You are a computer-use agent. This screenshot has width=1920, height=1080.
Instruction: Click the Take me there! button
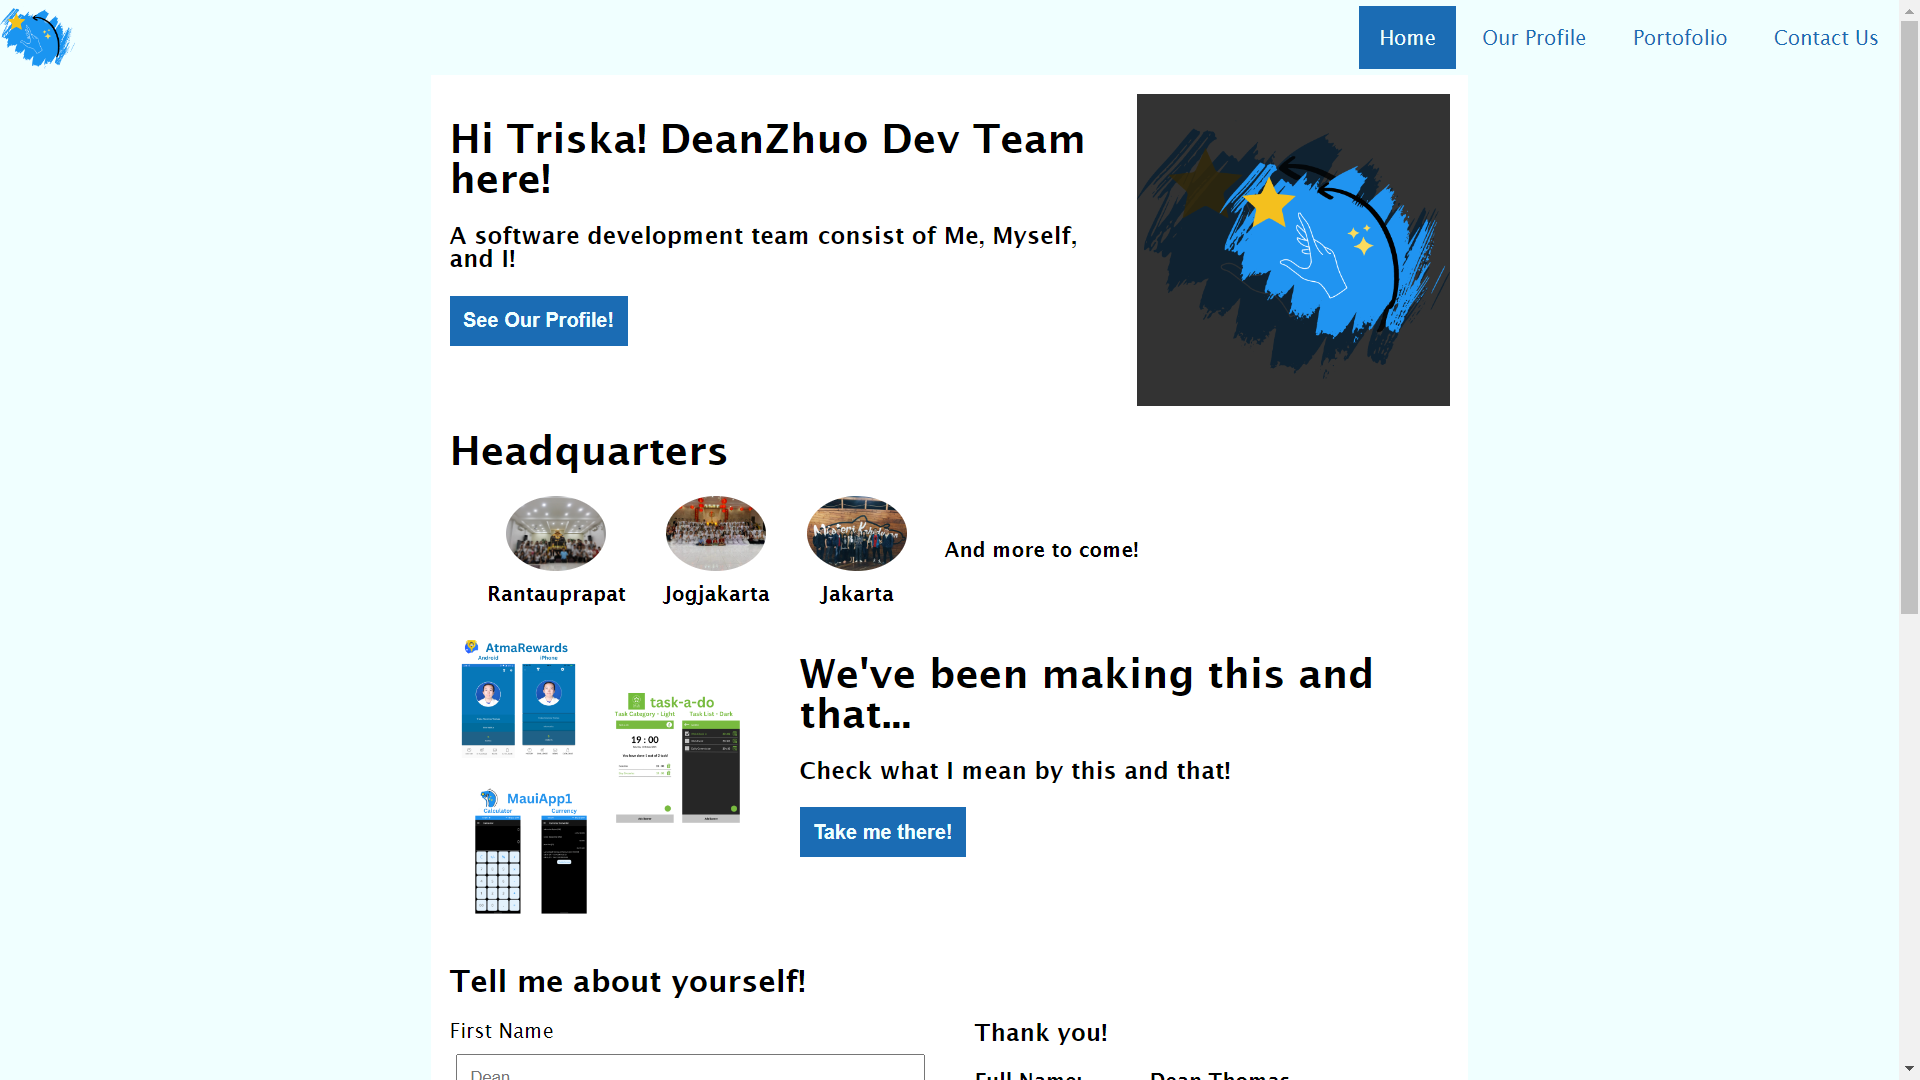click(x=883, y=832)
